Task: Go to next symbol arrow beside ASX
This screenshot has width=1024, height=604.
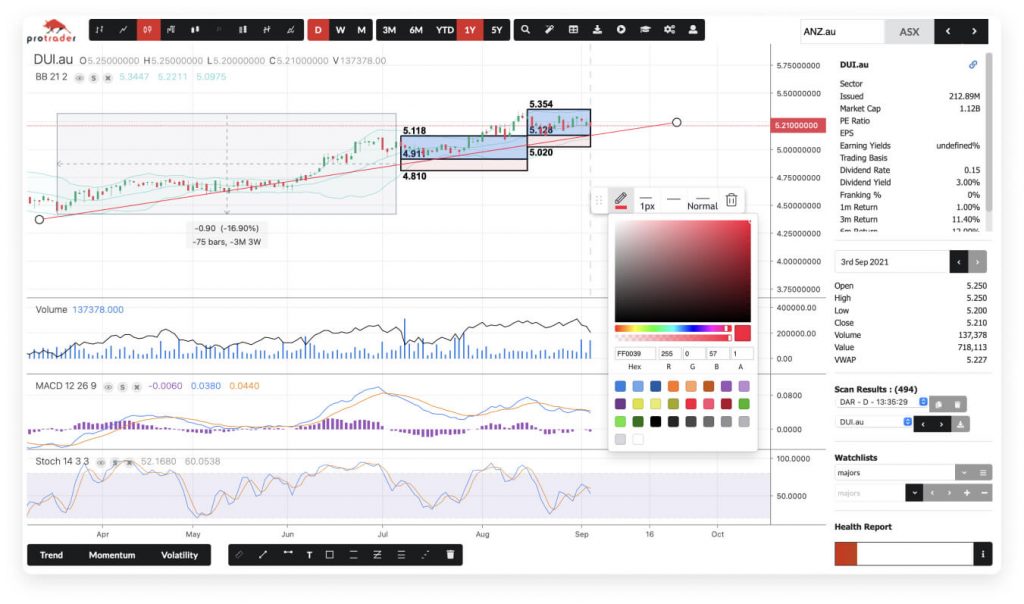Action: 974,31
